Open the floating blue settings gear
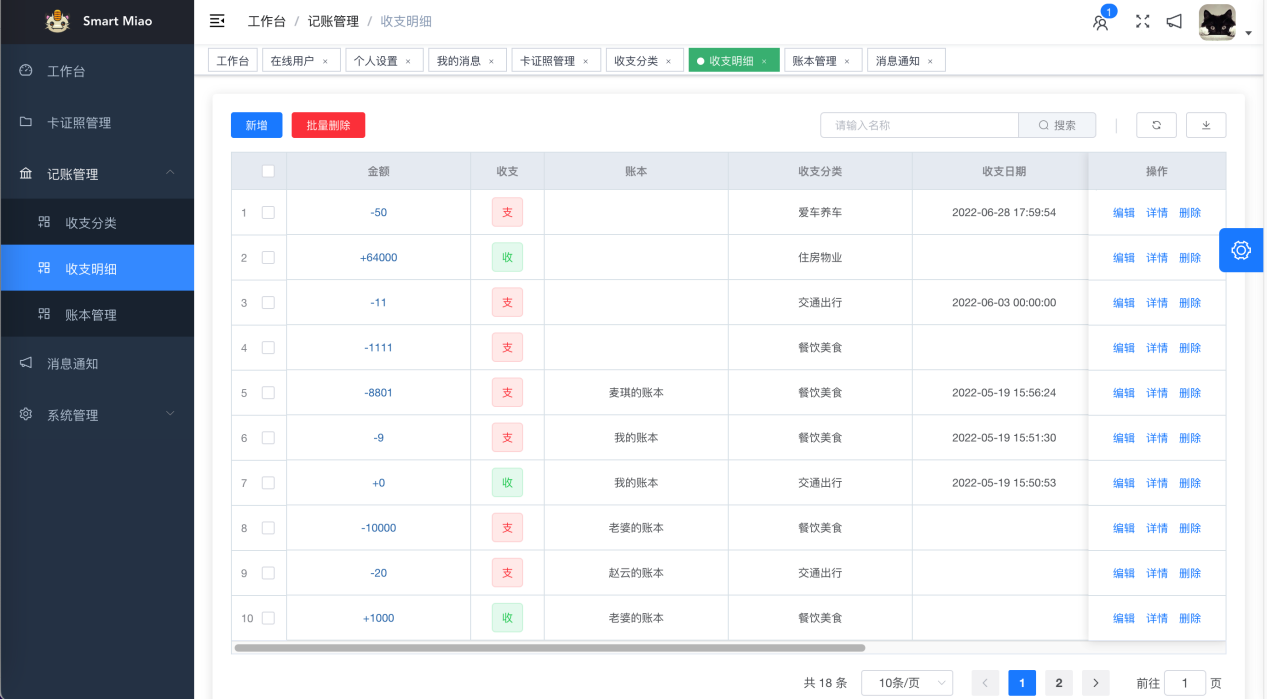 tap(1241, 250)
